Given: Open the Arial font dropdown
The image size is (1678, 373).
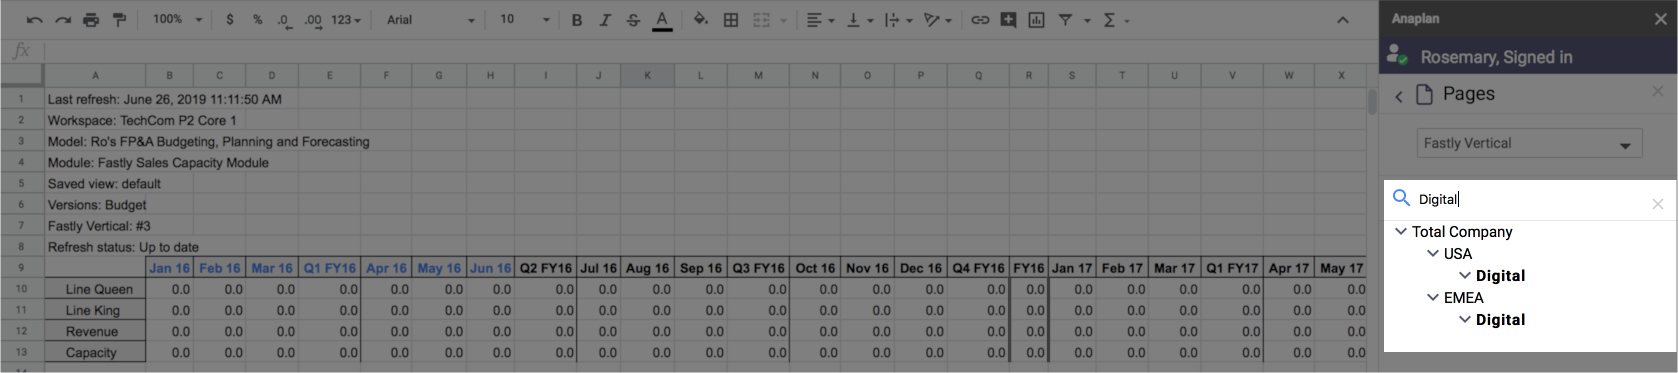Looking at the screenshot, I should click(x=430, y=20).
